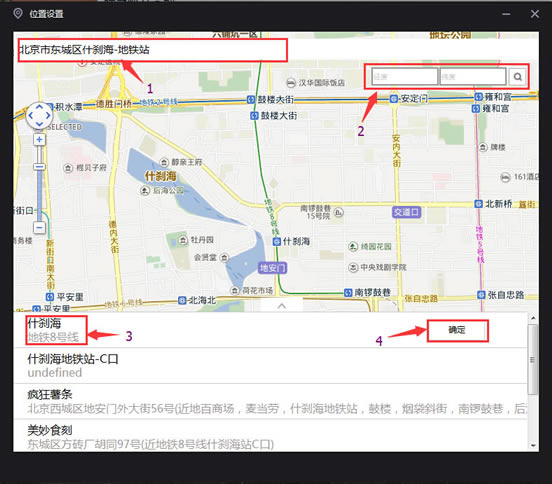Click the address field showing 北京市东城区什刹海-地铁站
The width and height of the screenshot is (552, 484).
click(153, 50)
